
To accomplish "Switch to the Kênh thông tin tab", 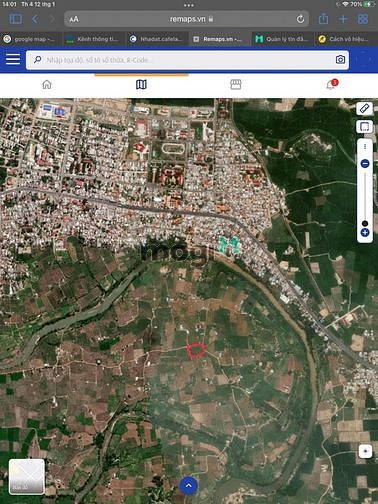I will click(94, 39).
